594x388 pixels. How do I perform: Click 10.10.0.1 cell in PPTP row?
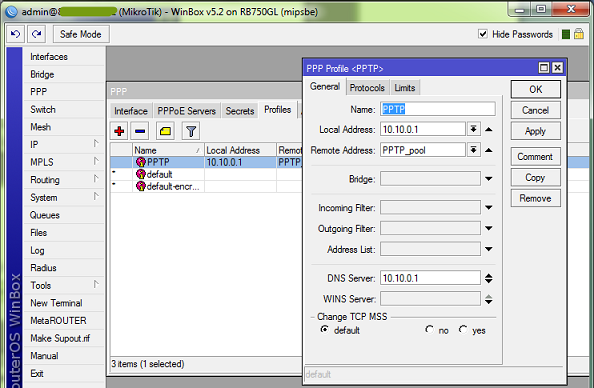point(240,162)
